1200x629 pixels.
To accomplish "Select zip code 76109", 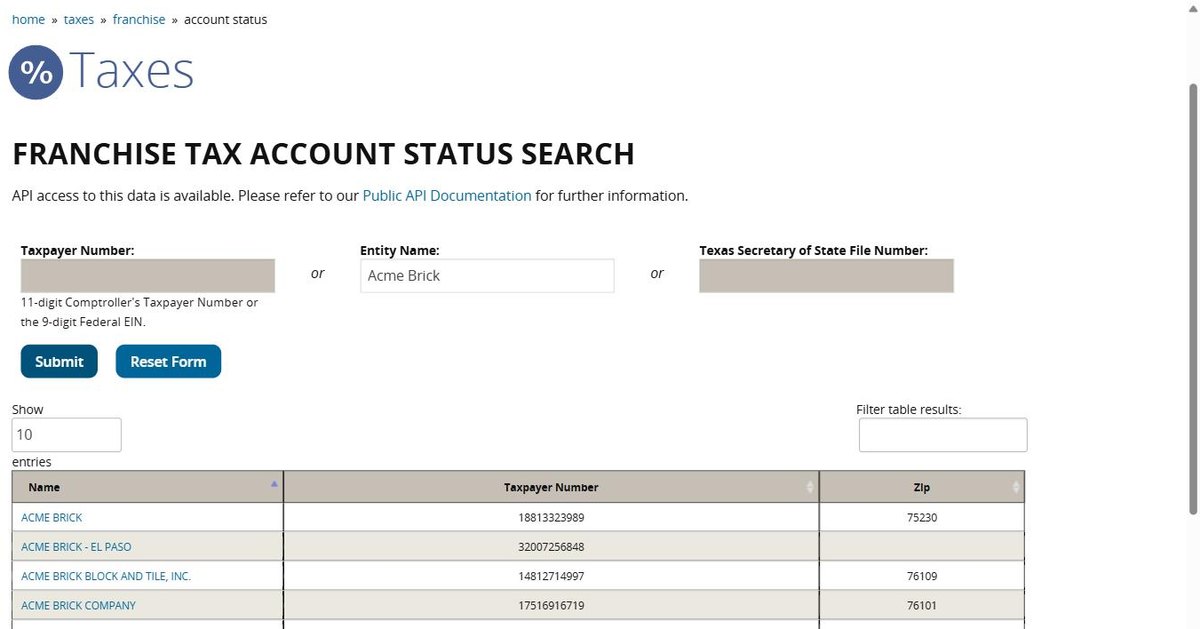I will tap(922, 576).
